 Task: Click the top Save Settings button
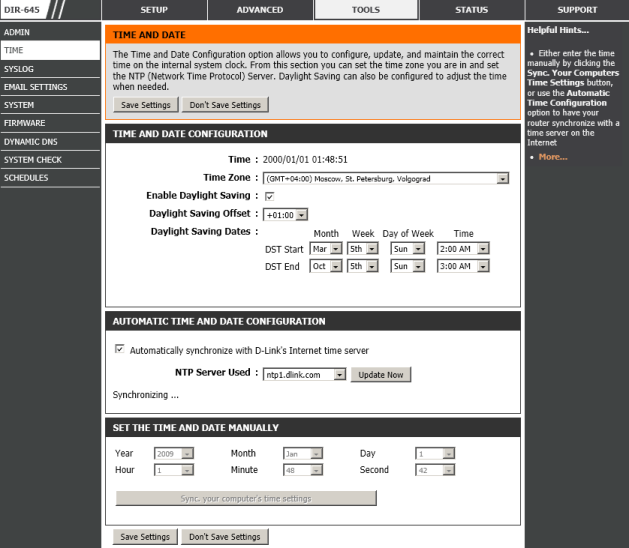coord(146,105)
